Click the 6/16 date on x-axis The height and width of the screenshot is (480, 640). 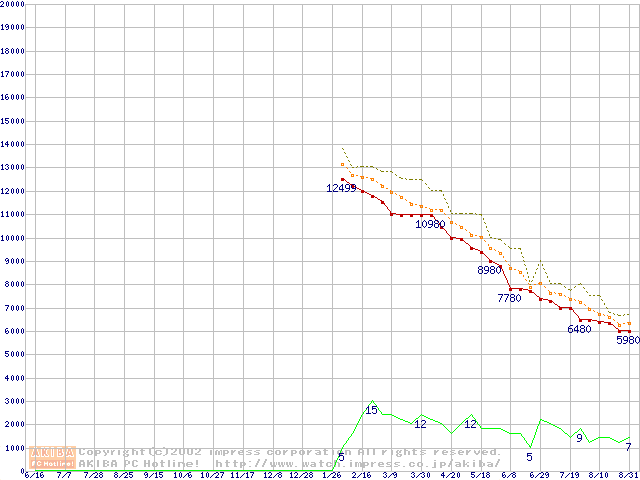tap(33, 475)
